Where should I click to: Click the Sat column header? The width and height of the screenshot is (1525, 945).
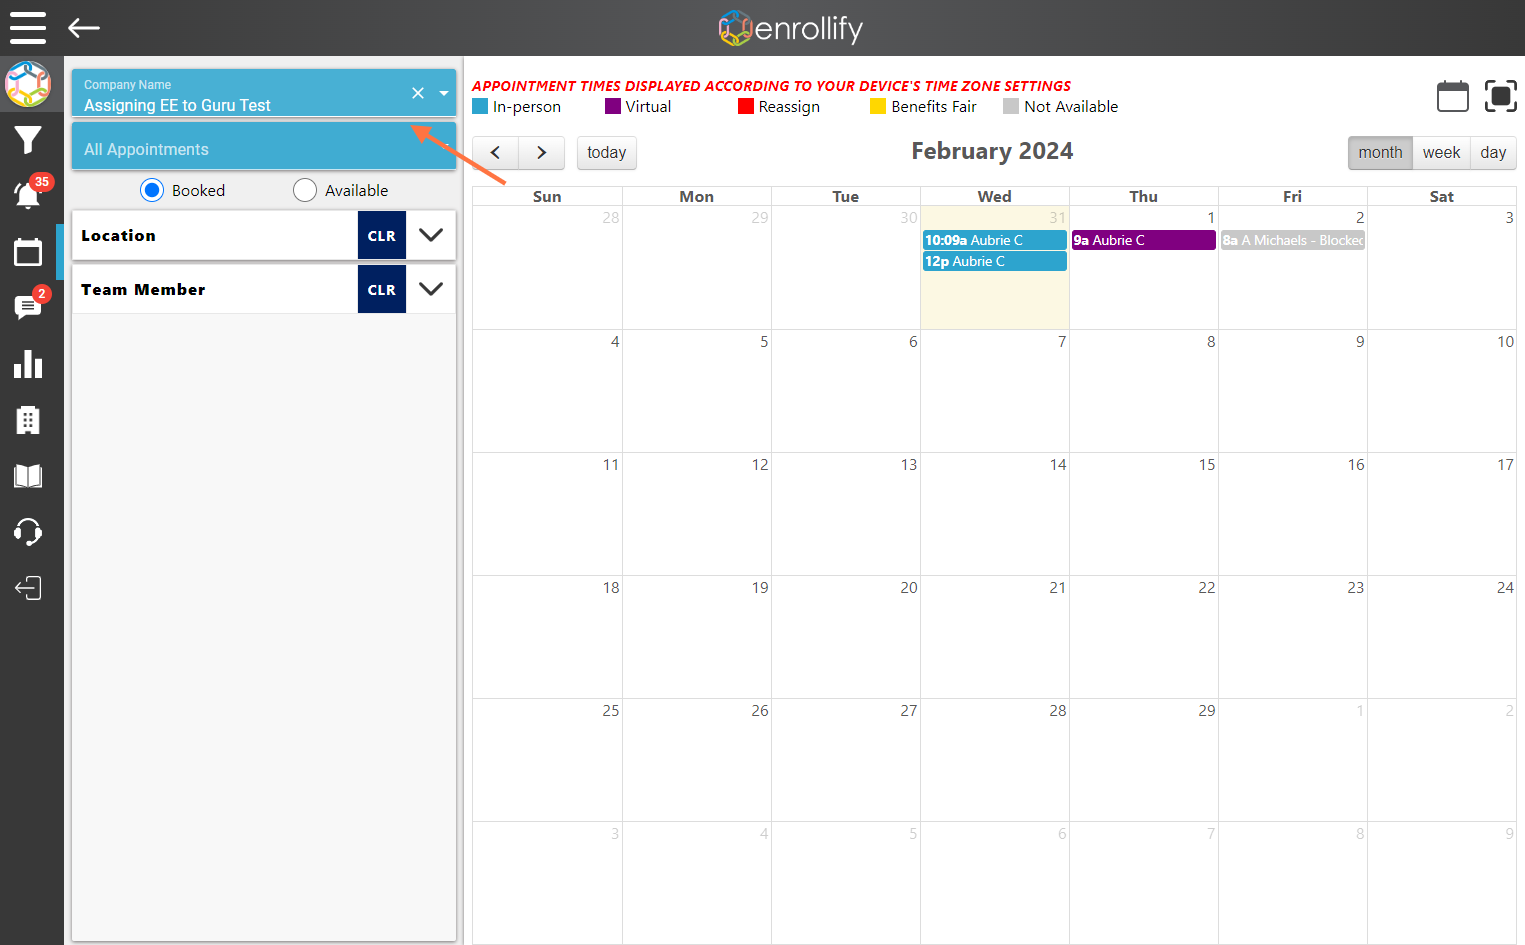point(1442,196)
